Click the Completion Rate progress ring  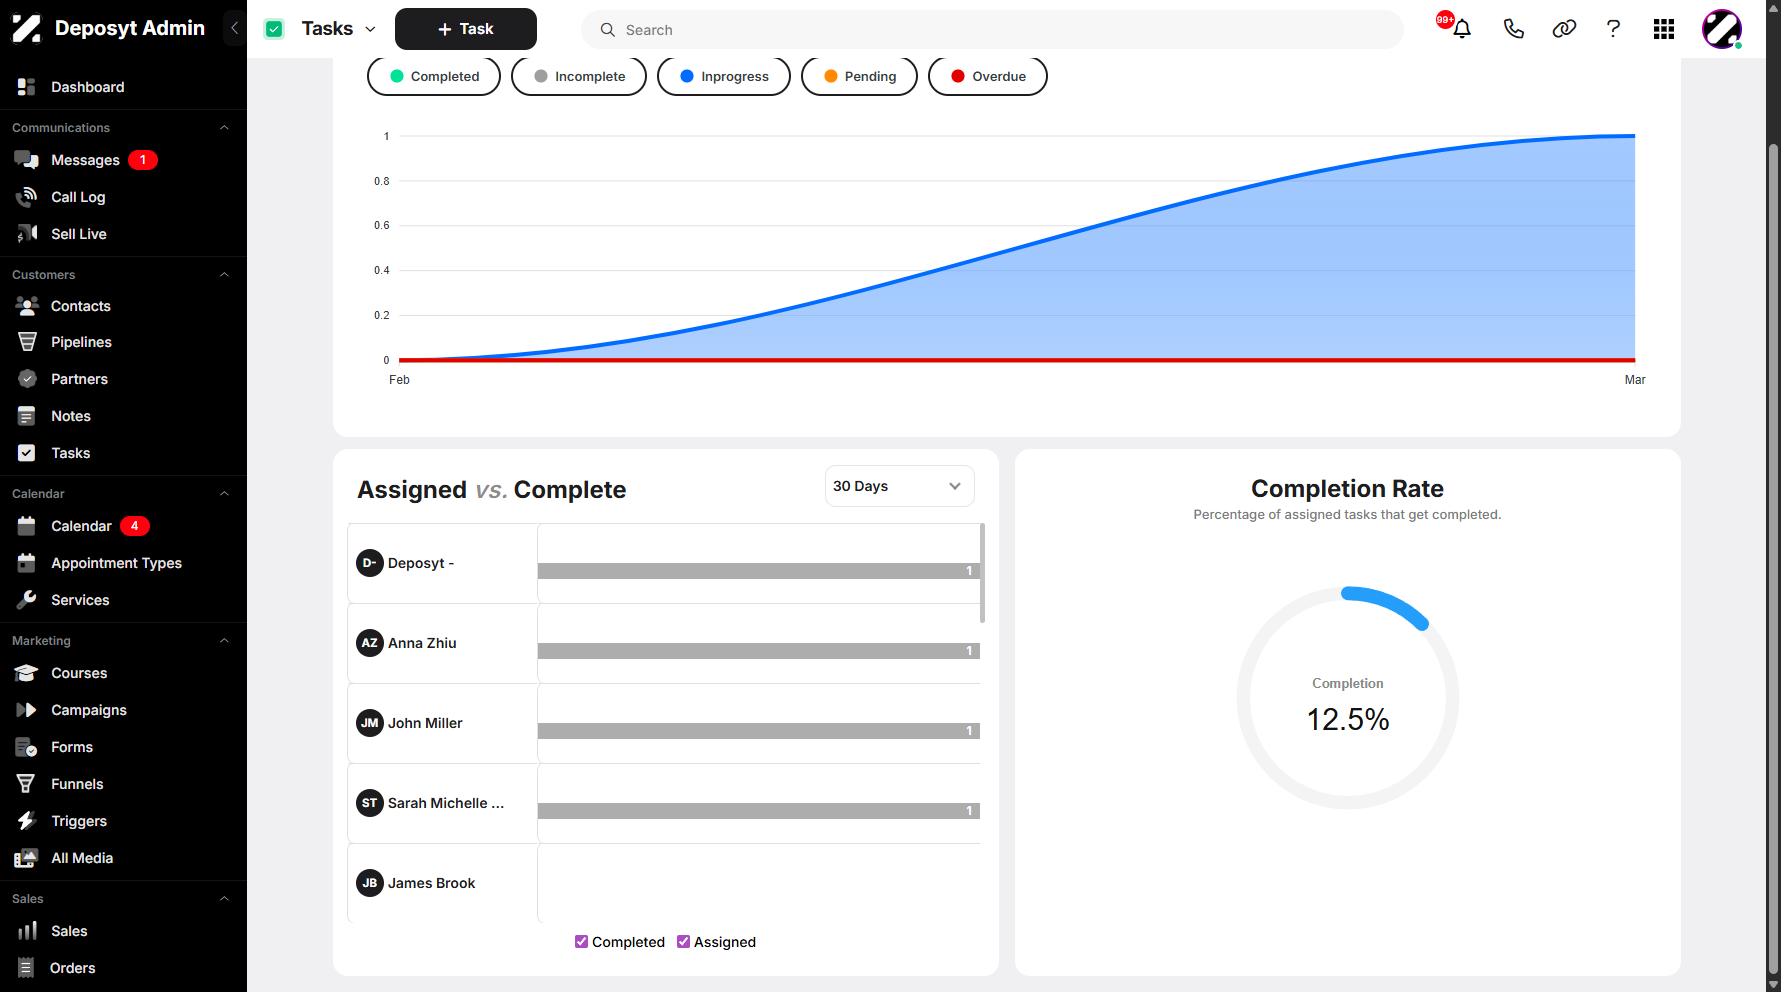point(1348,698)
